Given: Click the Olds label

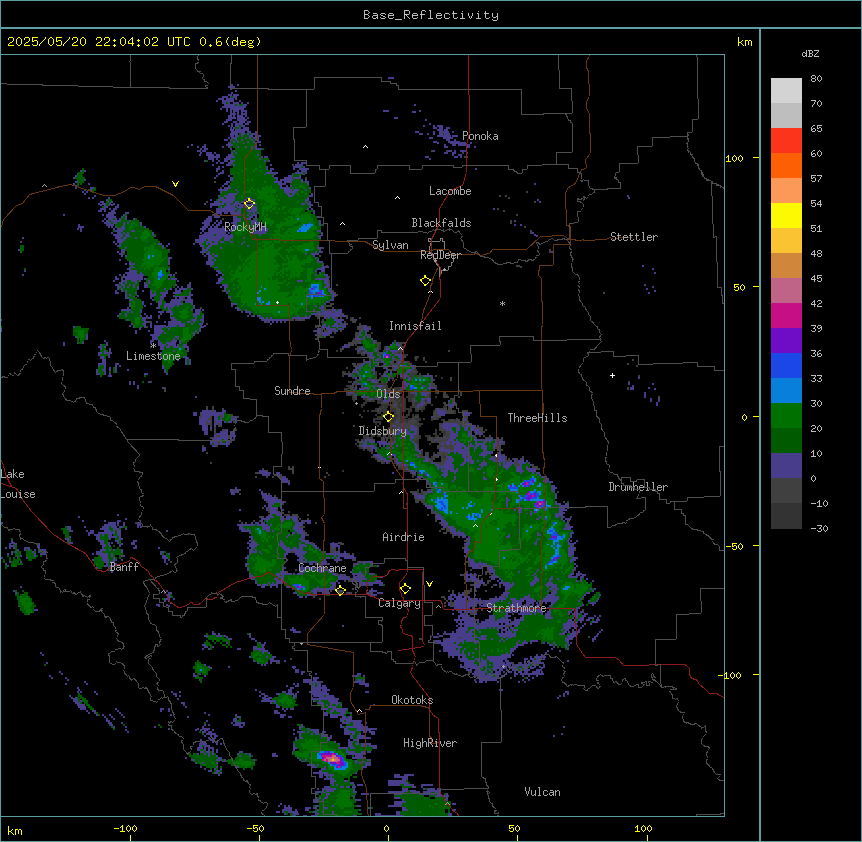Looking at the screenshot, I should click(388, 394).
